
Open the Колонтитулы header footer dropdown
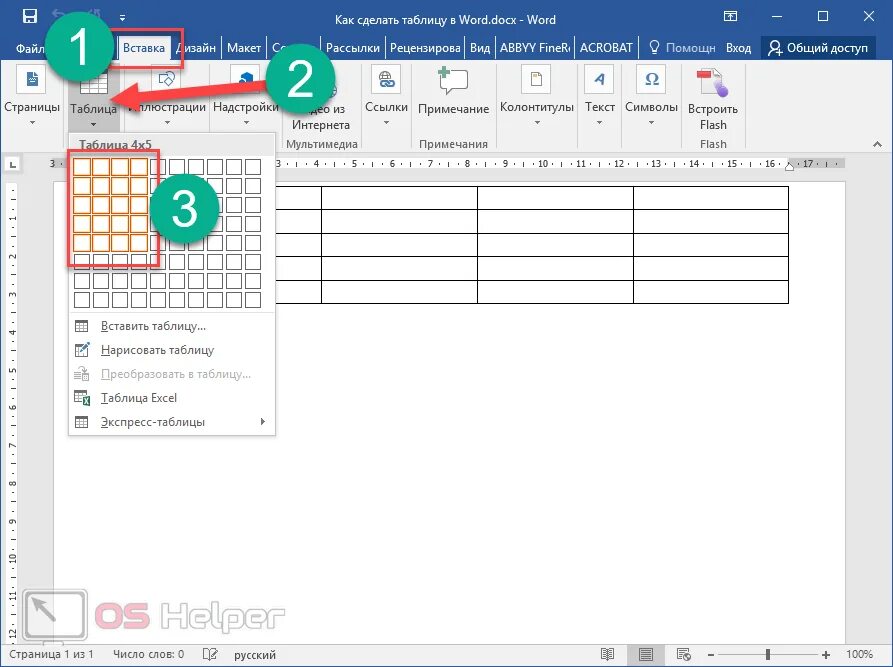536,97
